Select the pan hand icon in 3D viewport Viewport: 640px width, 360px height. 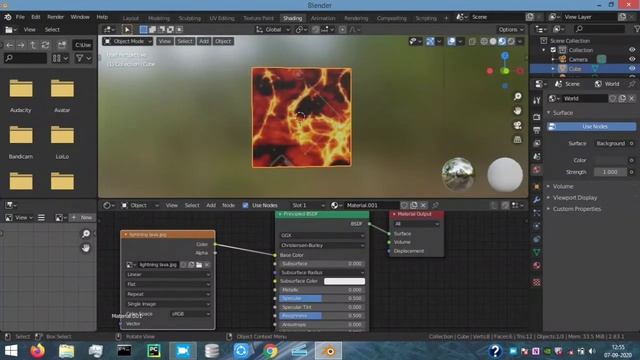[x=518, y=111]
